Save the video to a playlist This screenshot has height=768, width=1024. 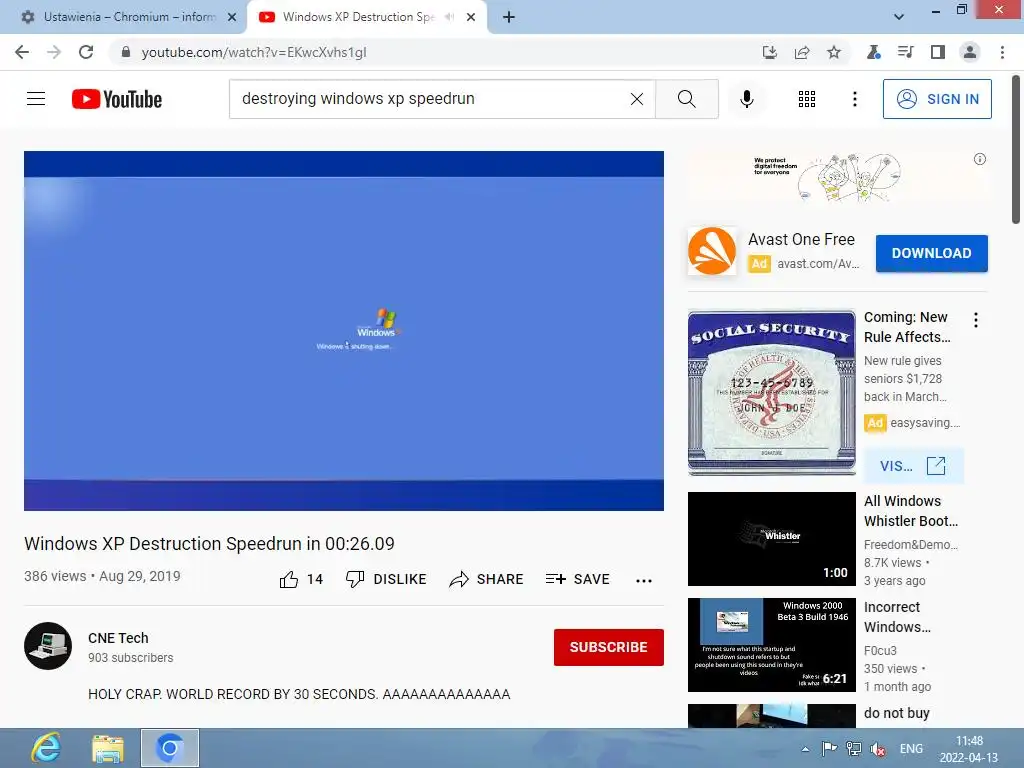tap(577, 579)
